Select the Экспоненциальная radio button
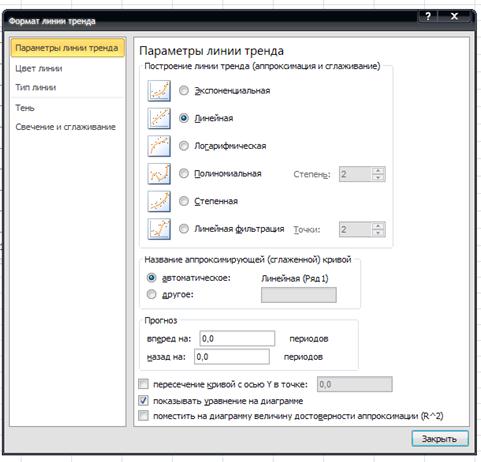481x462 pixels. (x=184, y=90)
